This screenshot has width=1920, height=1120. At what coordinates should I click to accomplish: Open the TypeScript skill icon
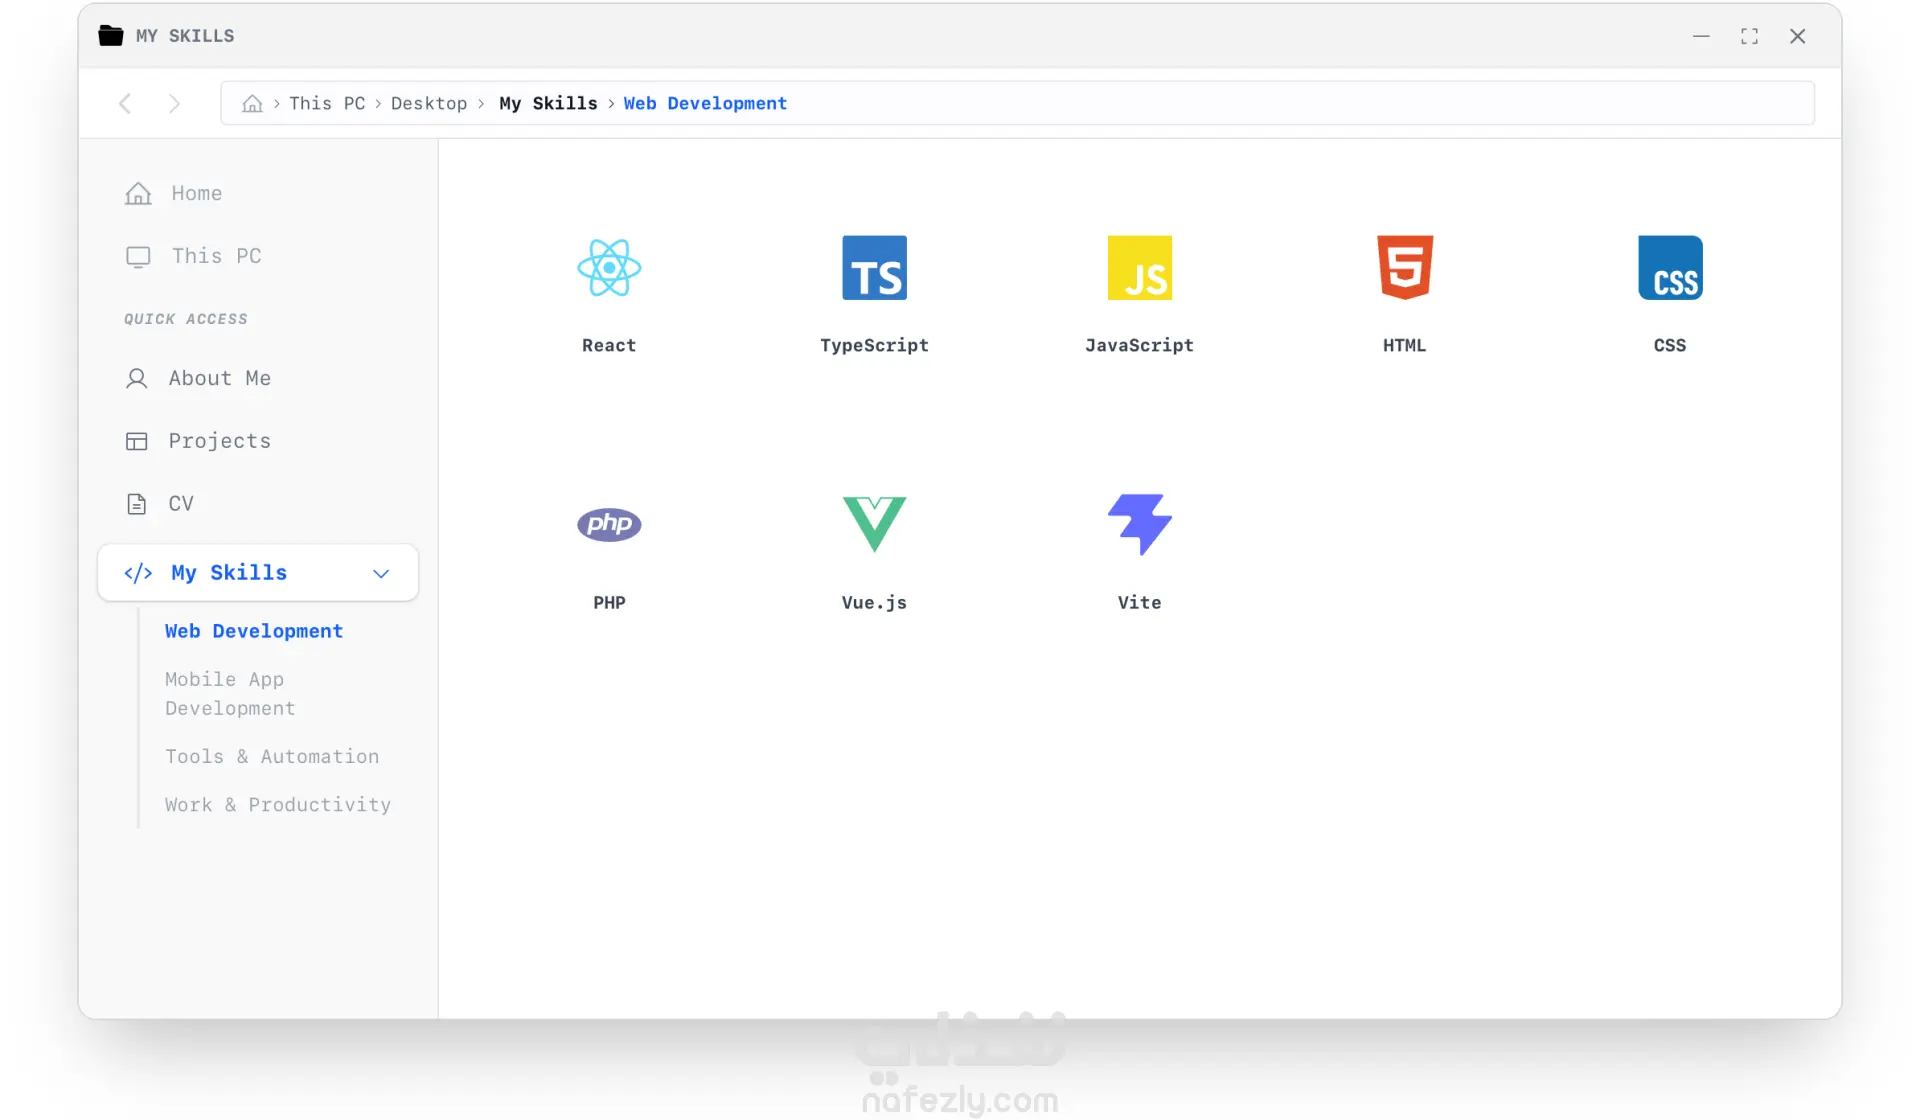pos(874,268)
